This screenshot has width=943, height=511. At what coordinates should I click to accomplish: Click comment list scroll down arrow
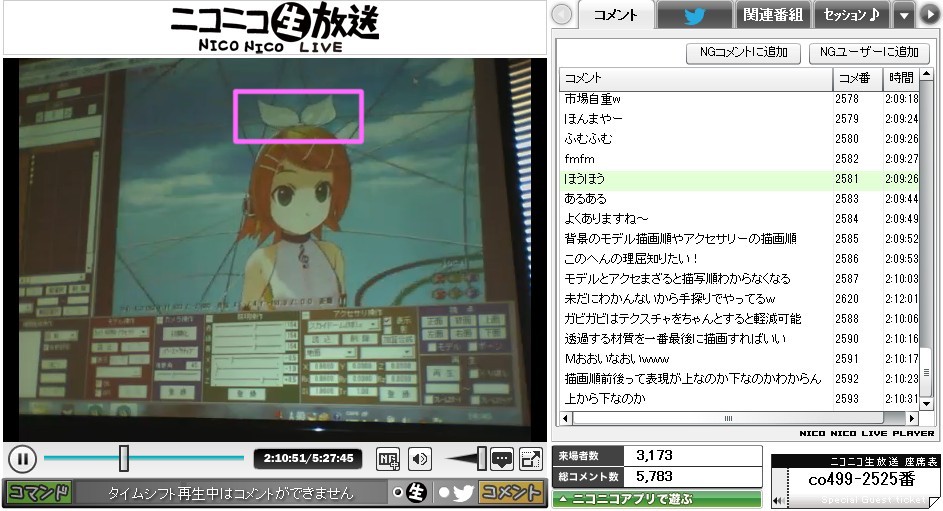click(x=927, y=405)
